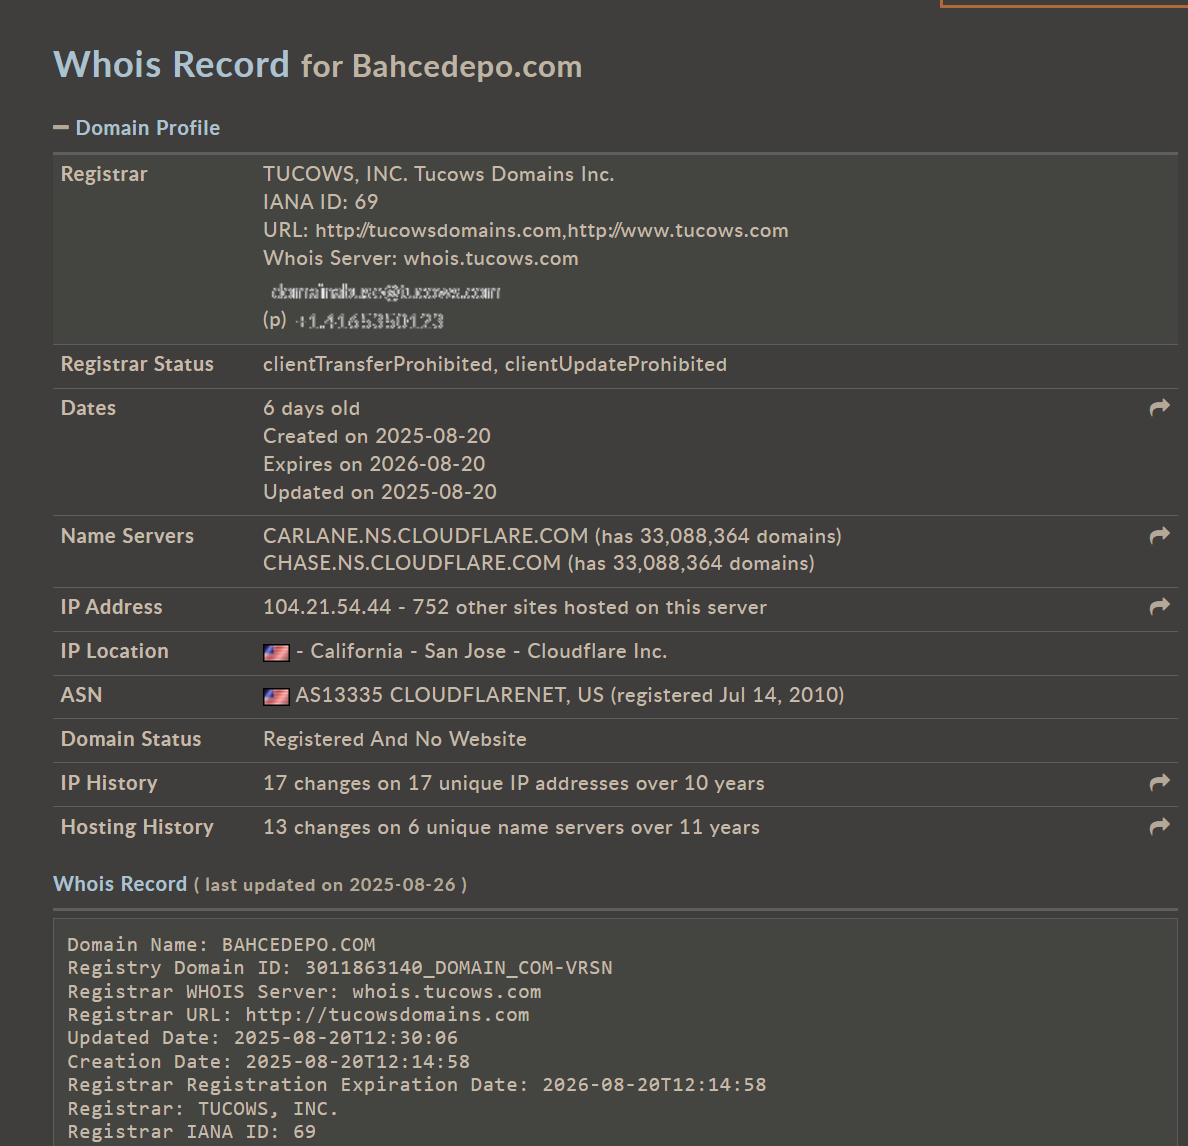
Task: Open the Whois Record heading link
Action: pos(120,884)
